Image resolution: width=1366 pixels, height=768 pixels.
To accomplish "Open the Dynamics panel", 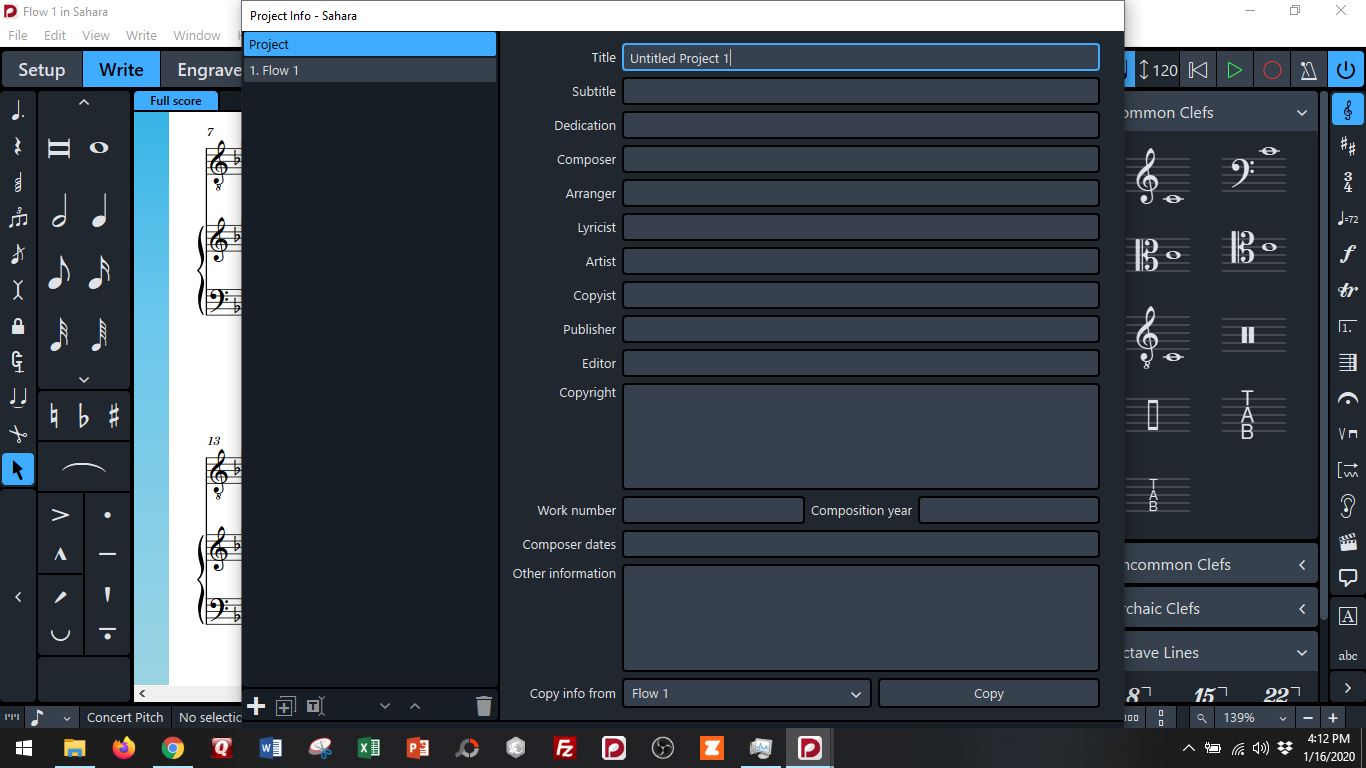I will (x=1348, y=254).
